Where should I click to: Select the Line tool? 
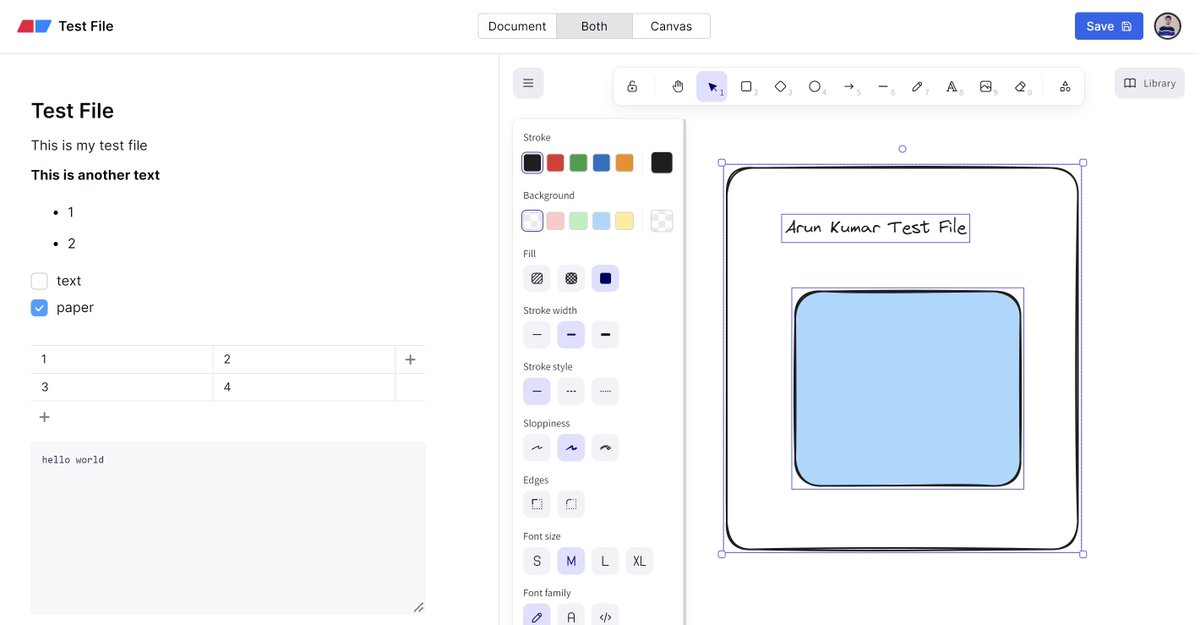click(x=883, y=87)
